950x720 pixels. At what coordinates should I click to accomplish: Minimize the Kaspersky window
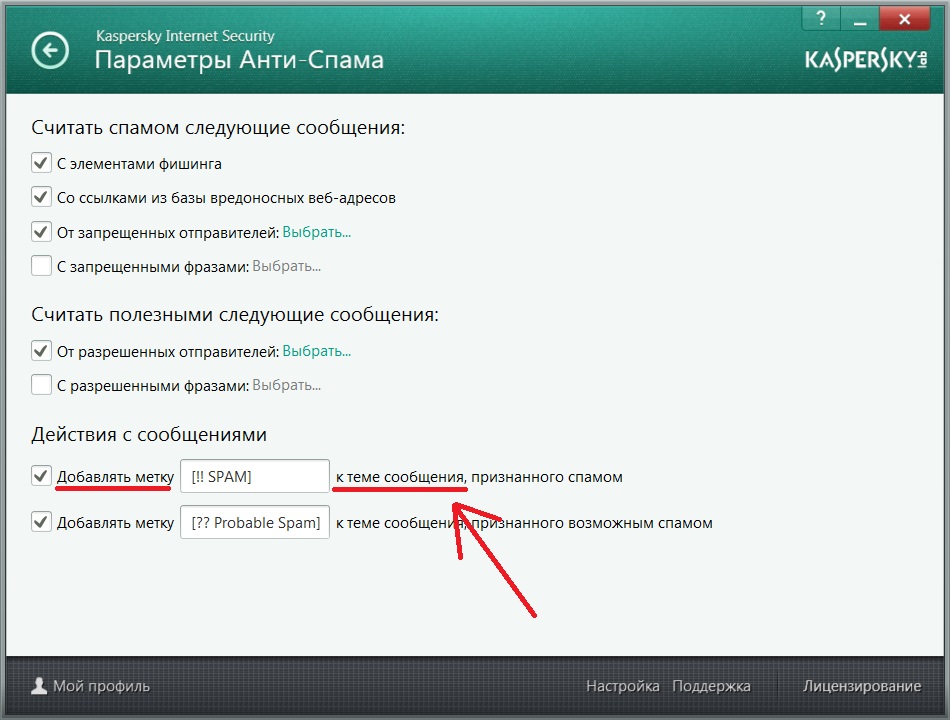[x=860, y=19]
